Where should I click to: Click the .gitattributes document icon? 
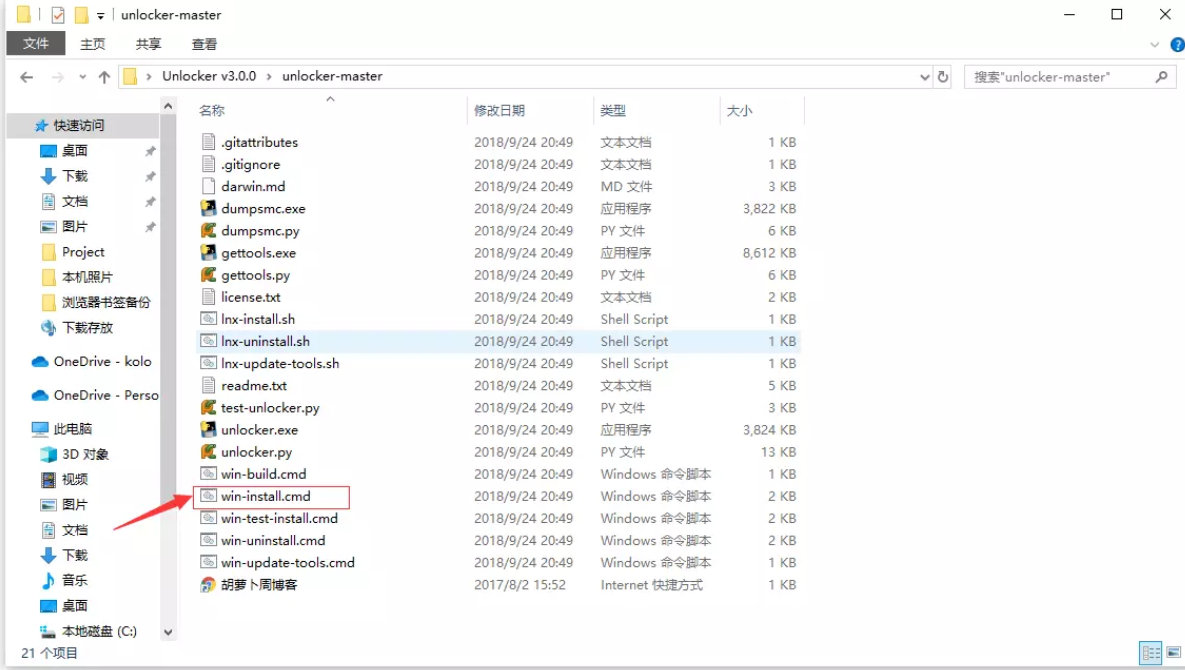coord(209,141)
